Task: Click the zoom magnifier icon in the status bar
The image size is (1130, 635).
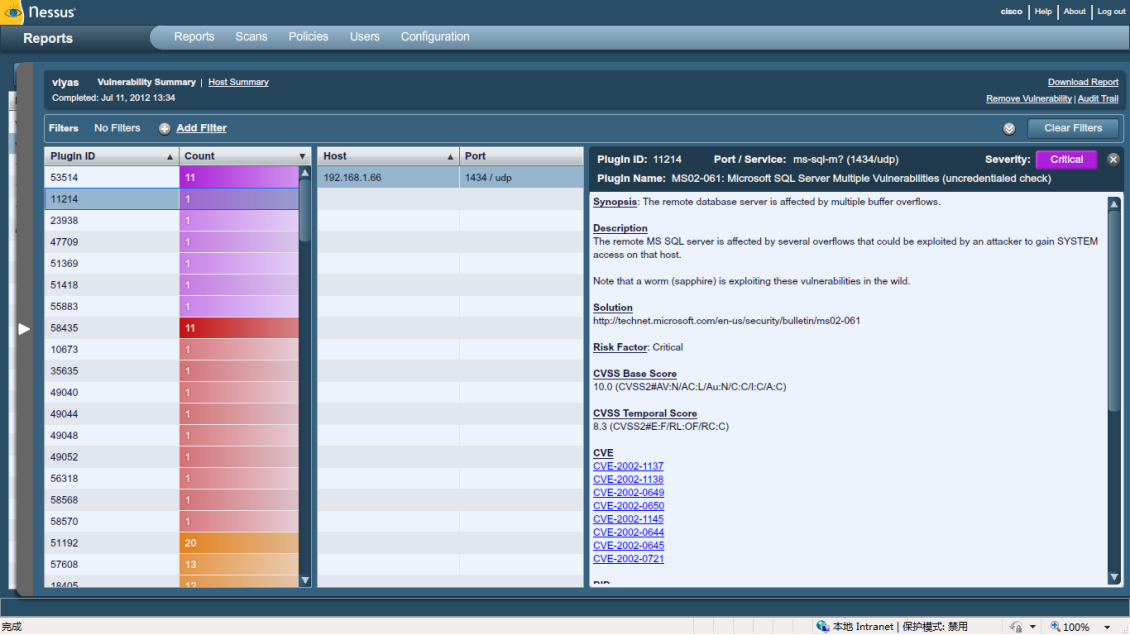Action: (1055, 626)
